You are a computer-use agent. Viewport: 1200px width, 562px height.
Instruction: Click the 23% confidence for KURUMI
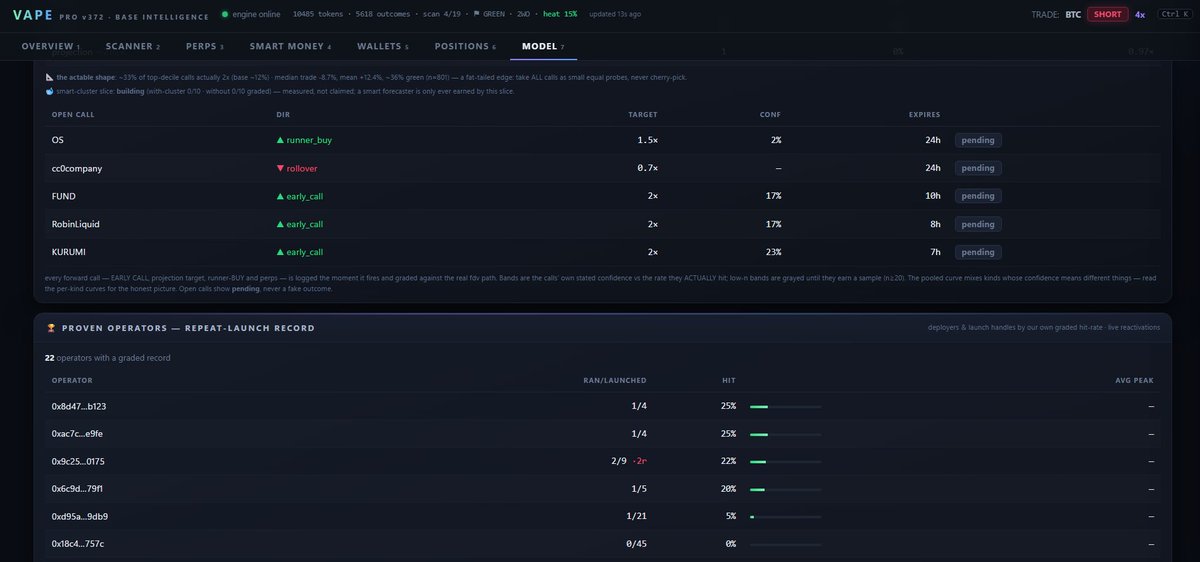pyautogui.click(x=773, y=252)
